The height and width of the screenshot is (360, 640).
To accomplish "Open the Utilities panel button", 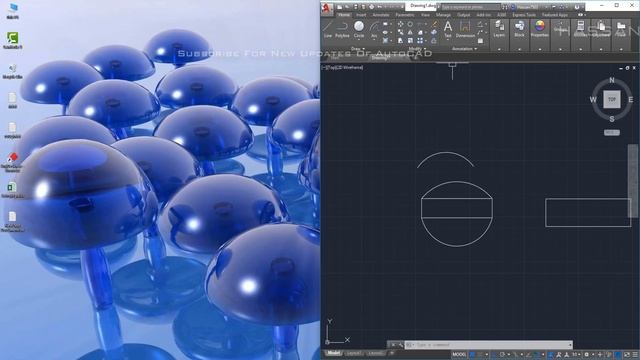I will pos(580,29).
